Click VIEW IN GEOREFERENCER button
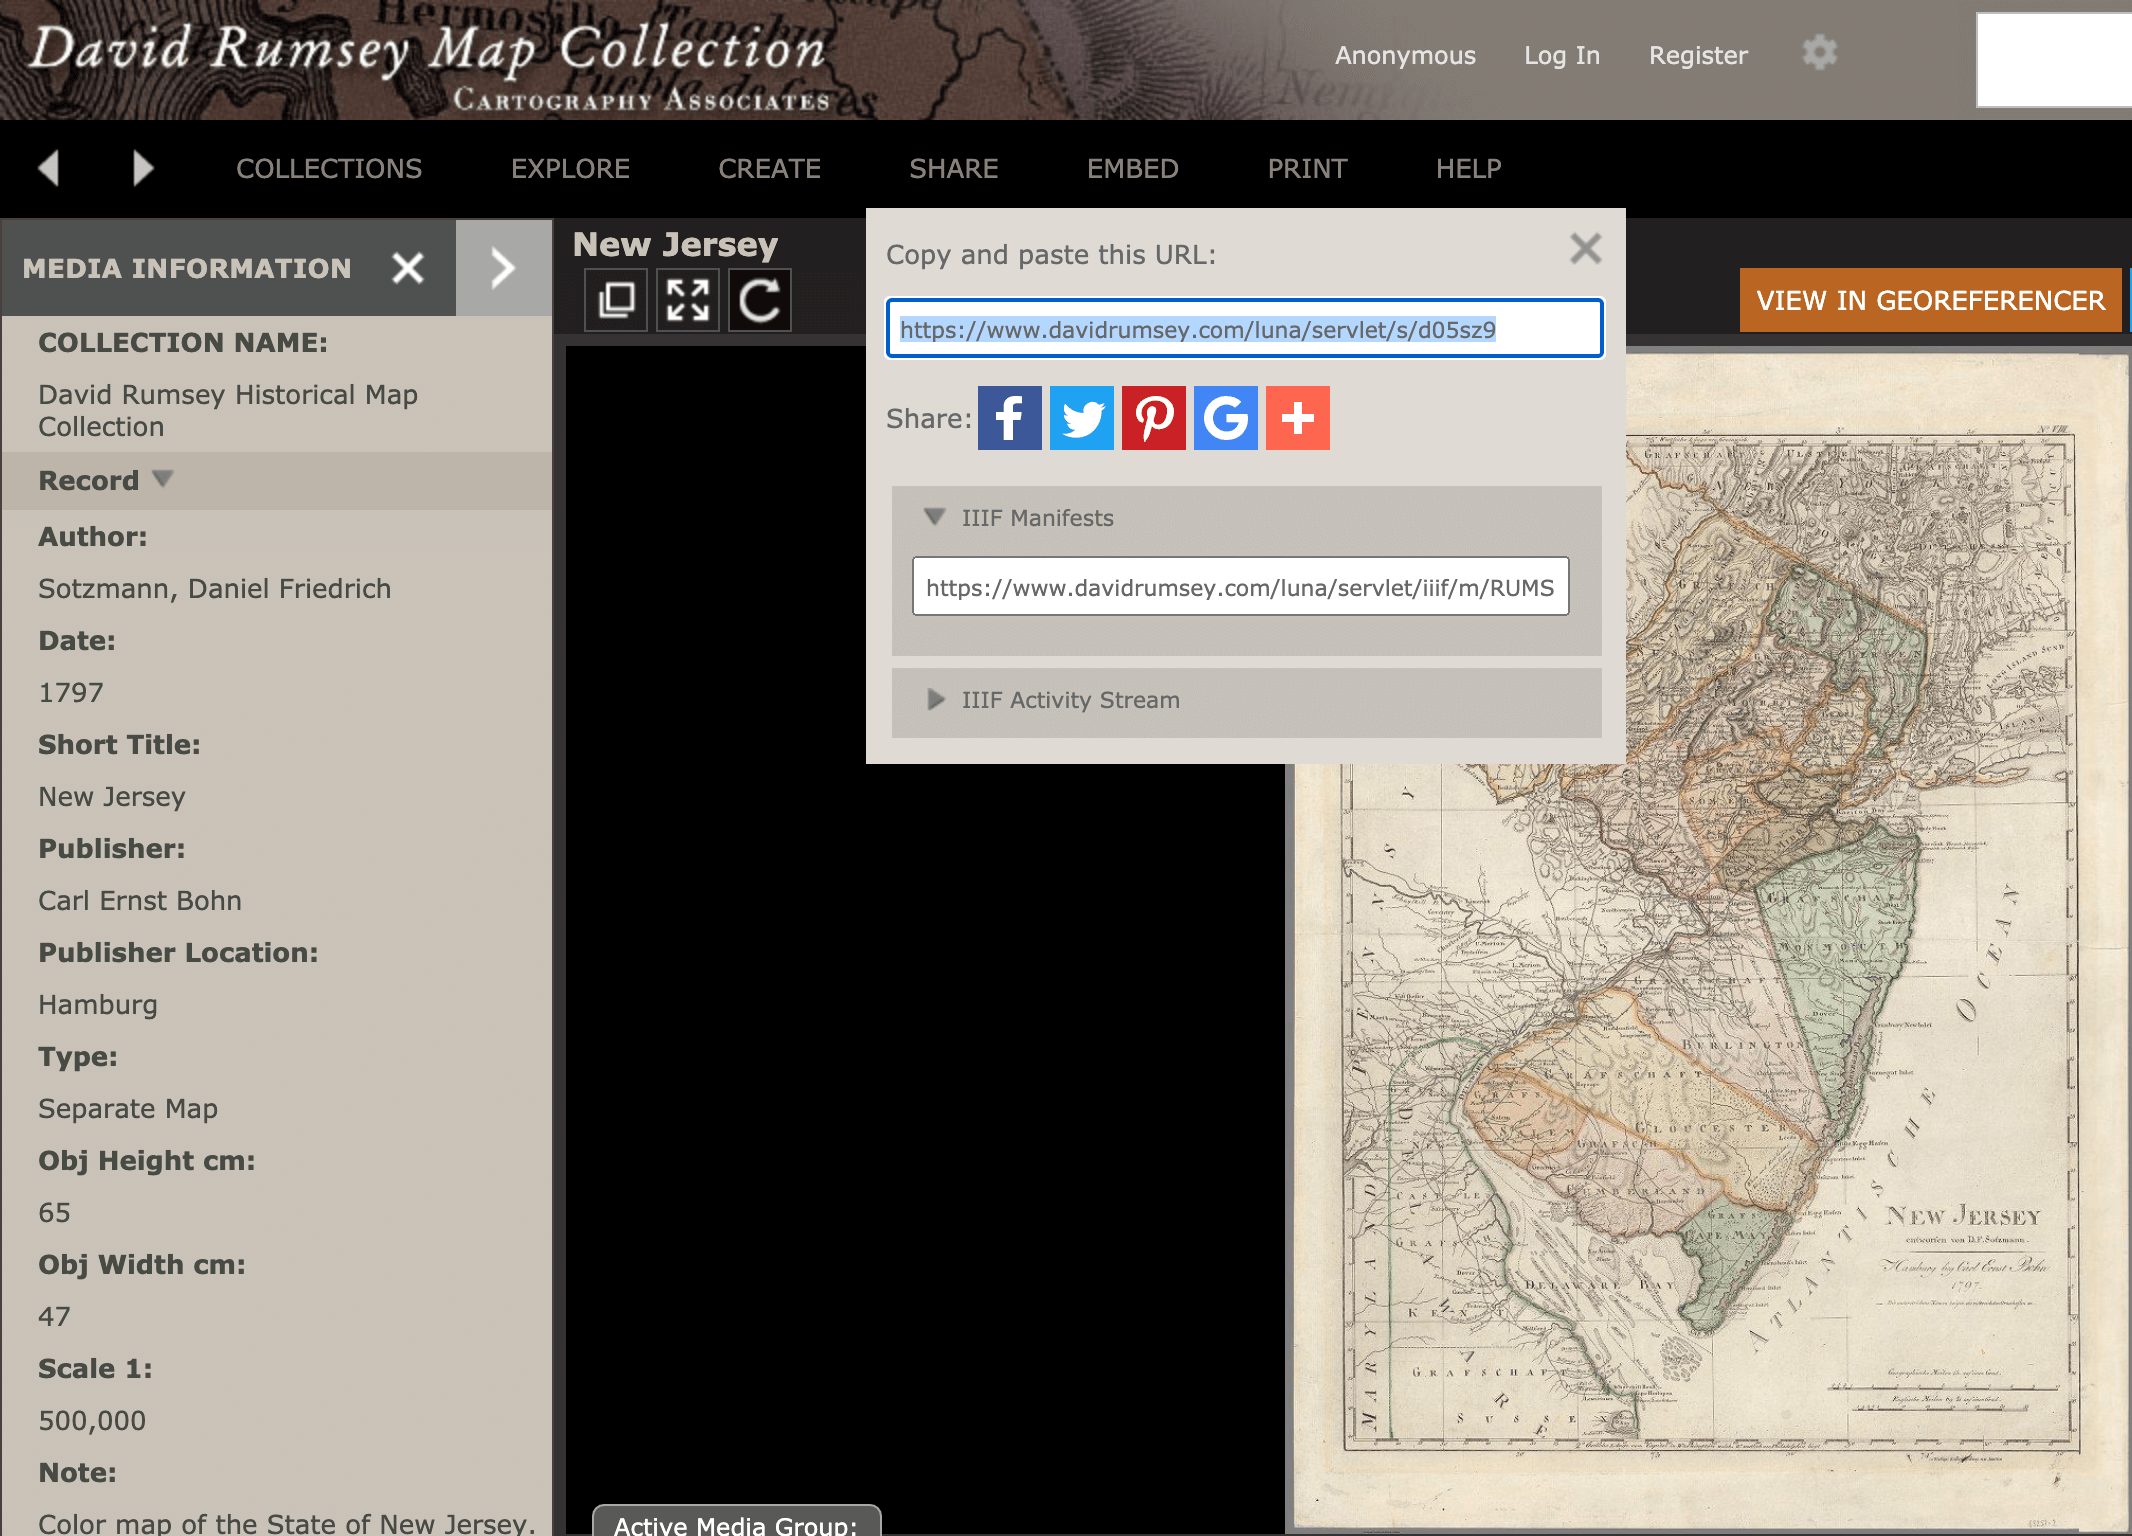This screenshot has height=1536, width=2132. [1930, 300]
